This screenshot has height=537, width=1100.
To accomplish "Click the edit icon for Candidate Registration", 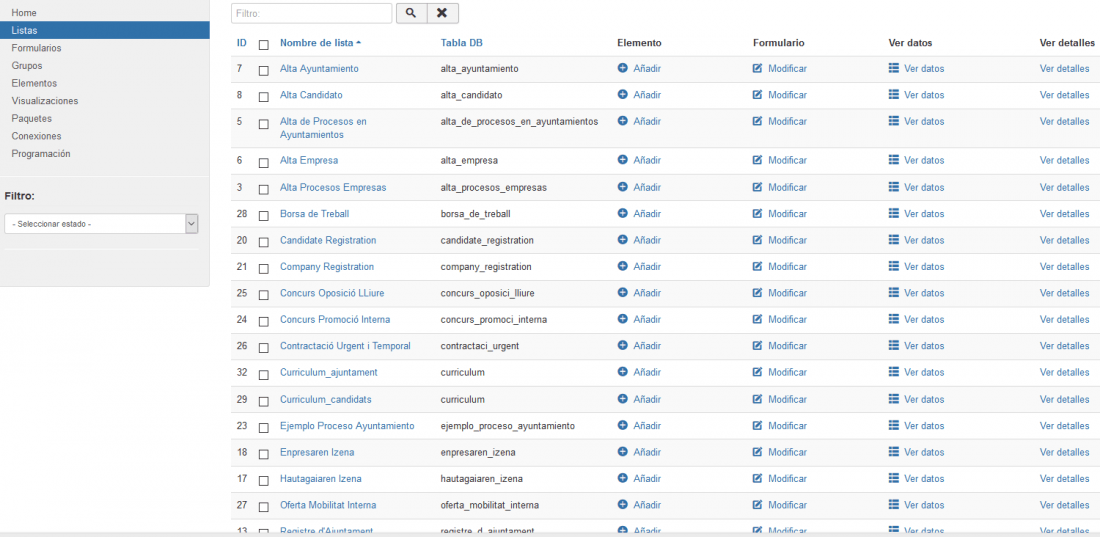I will tap(758, 240).
